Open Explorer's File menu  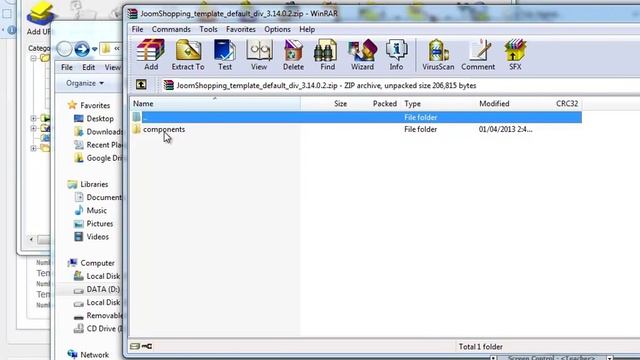[67, 67]
